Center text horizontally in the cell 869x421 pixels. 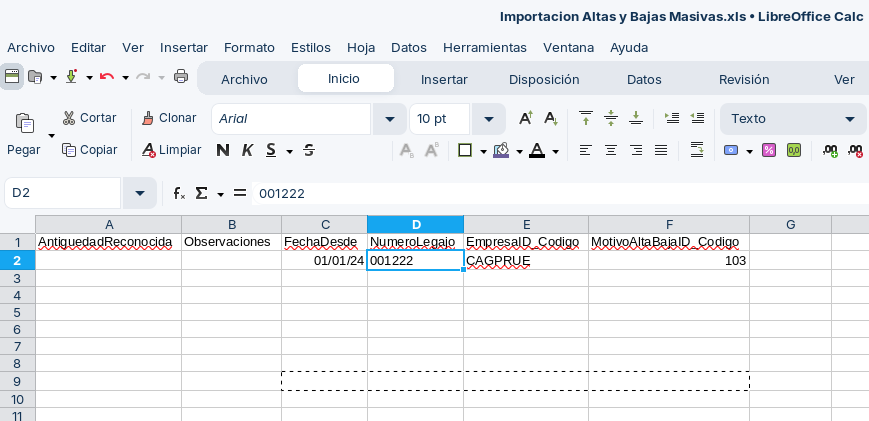tap(610, 151)
